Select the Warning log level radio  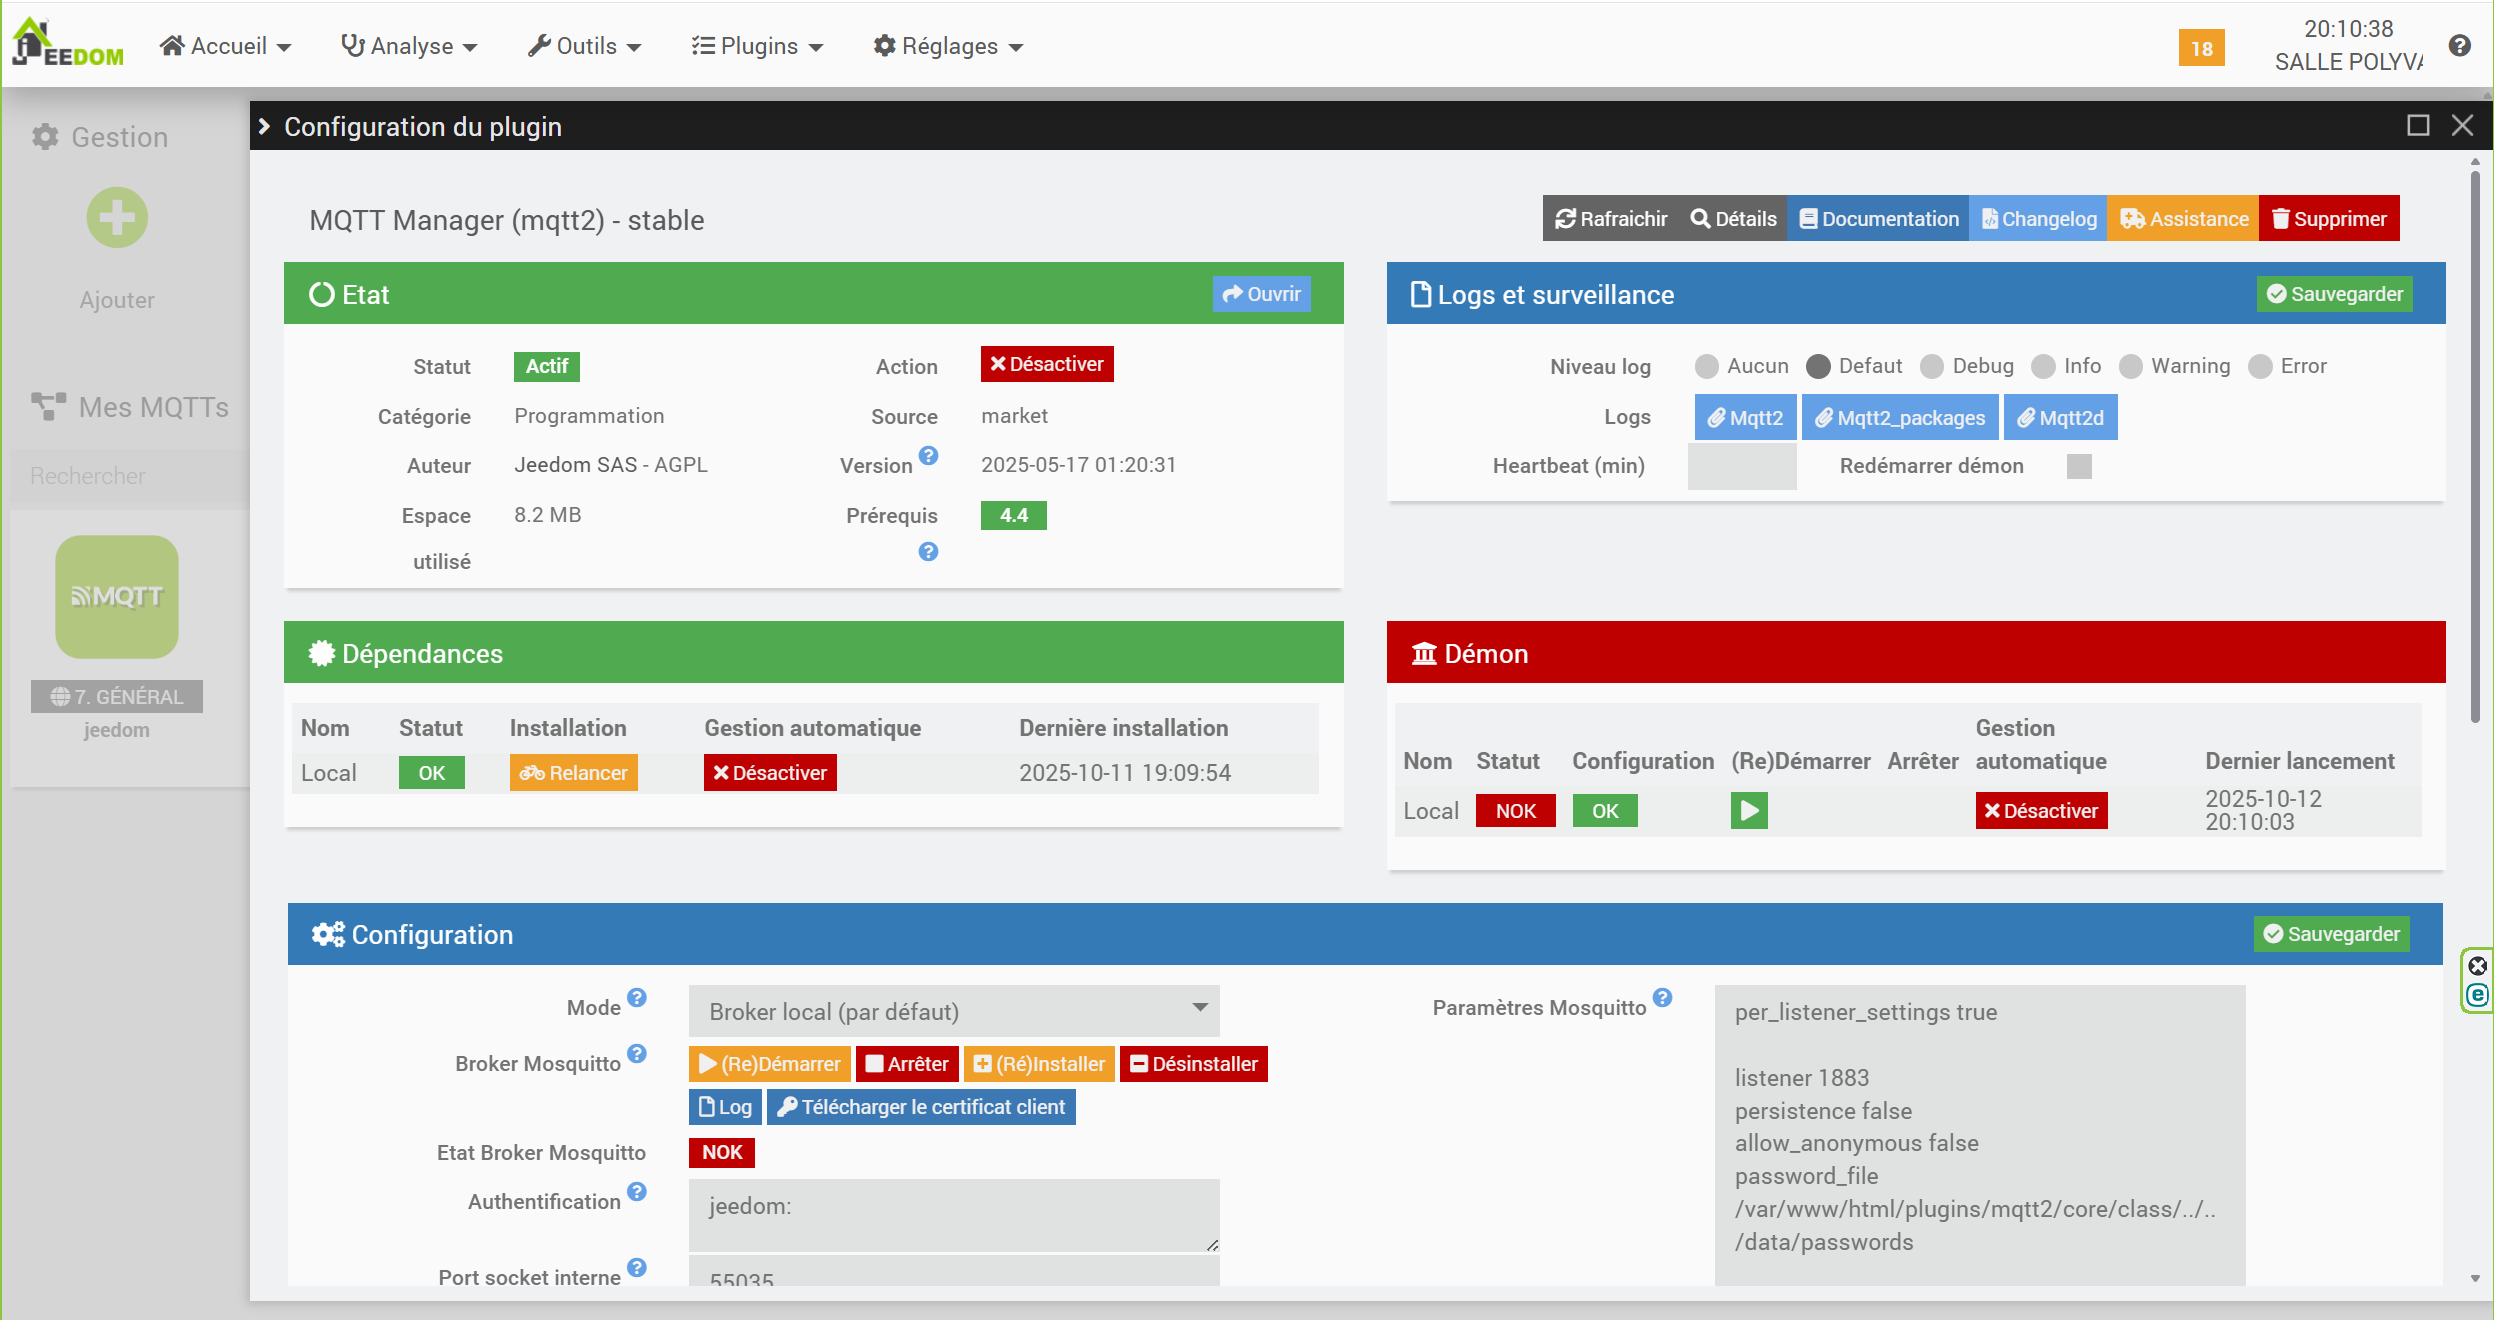(x=2130, y=367)
